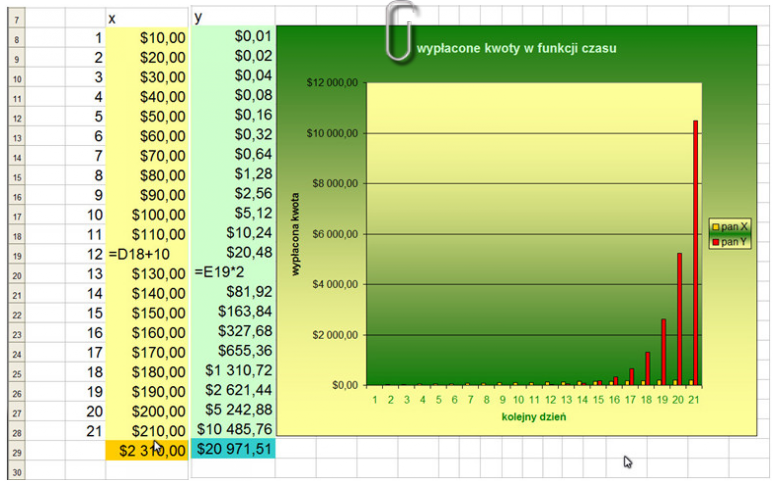Screen dimensions: 777x485
Task: Select the pan Y legend label
Action: coord(735,242)
